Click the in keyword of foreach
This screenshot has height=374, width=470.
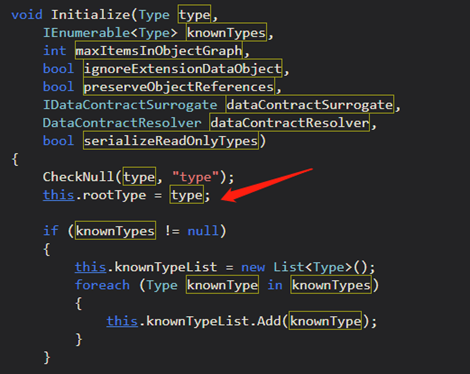[x=275, y=285]
